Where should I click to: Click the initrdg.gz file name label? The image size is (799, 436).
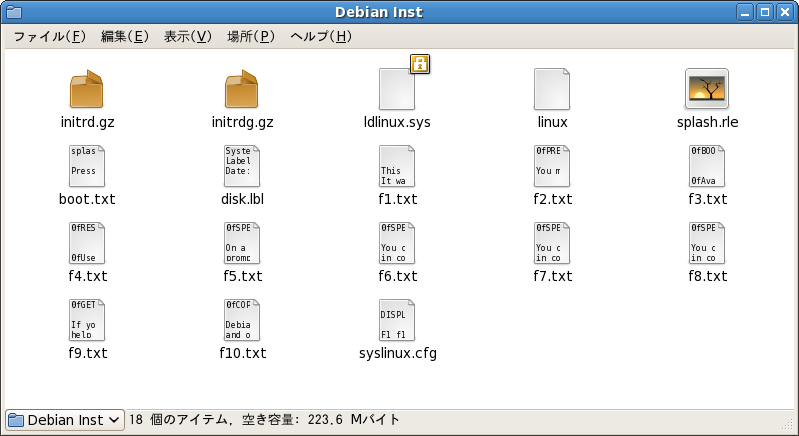(x=242, y=122)
